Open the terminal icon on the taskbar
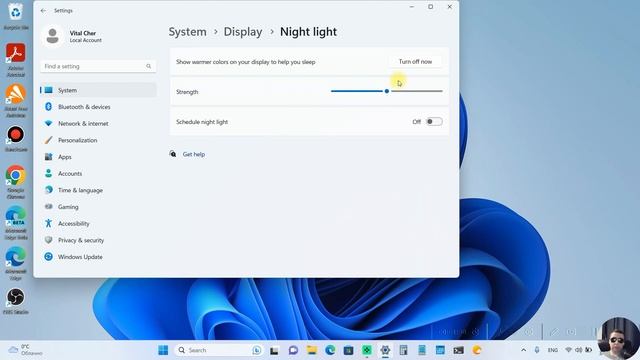 (458, 350)
